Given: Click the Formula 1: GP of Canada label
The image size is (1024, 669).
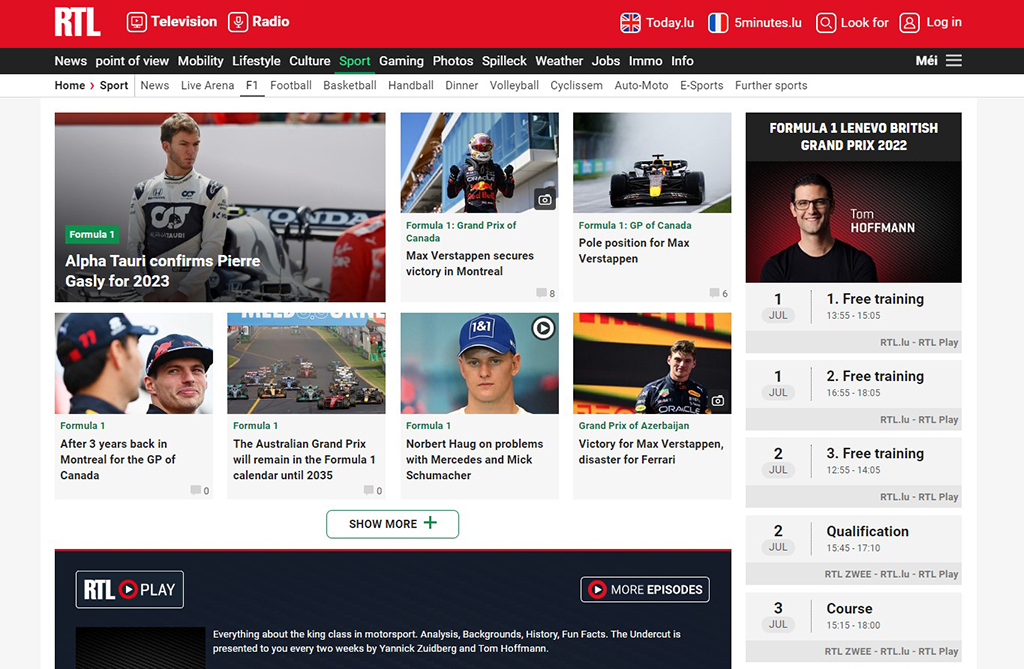Looking at the screenshot, I should (x=635, y=225).
